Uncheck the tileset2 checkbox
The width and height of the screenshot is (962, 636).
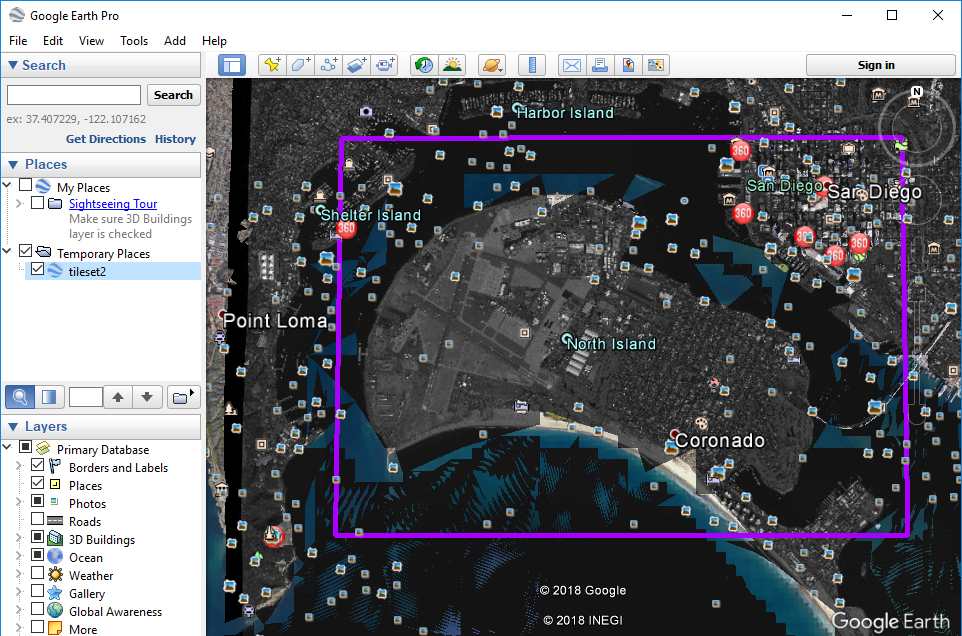click(37, 269)
